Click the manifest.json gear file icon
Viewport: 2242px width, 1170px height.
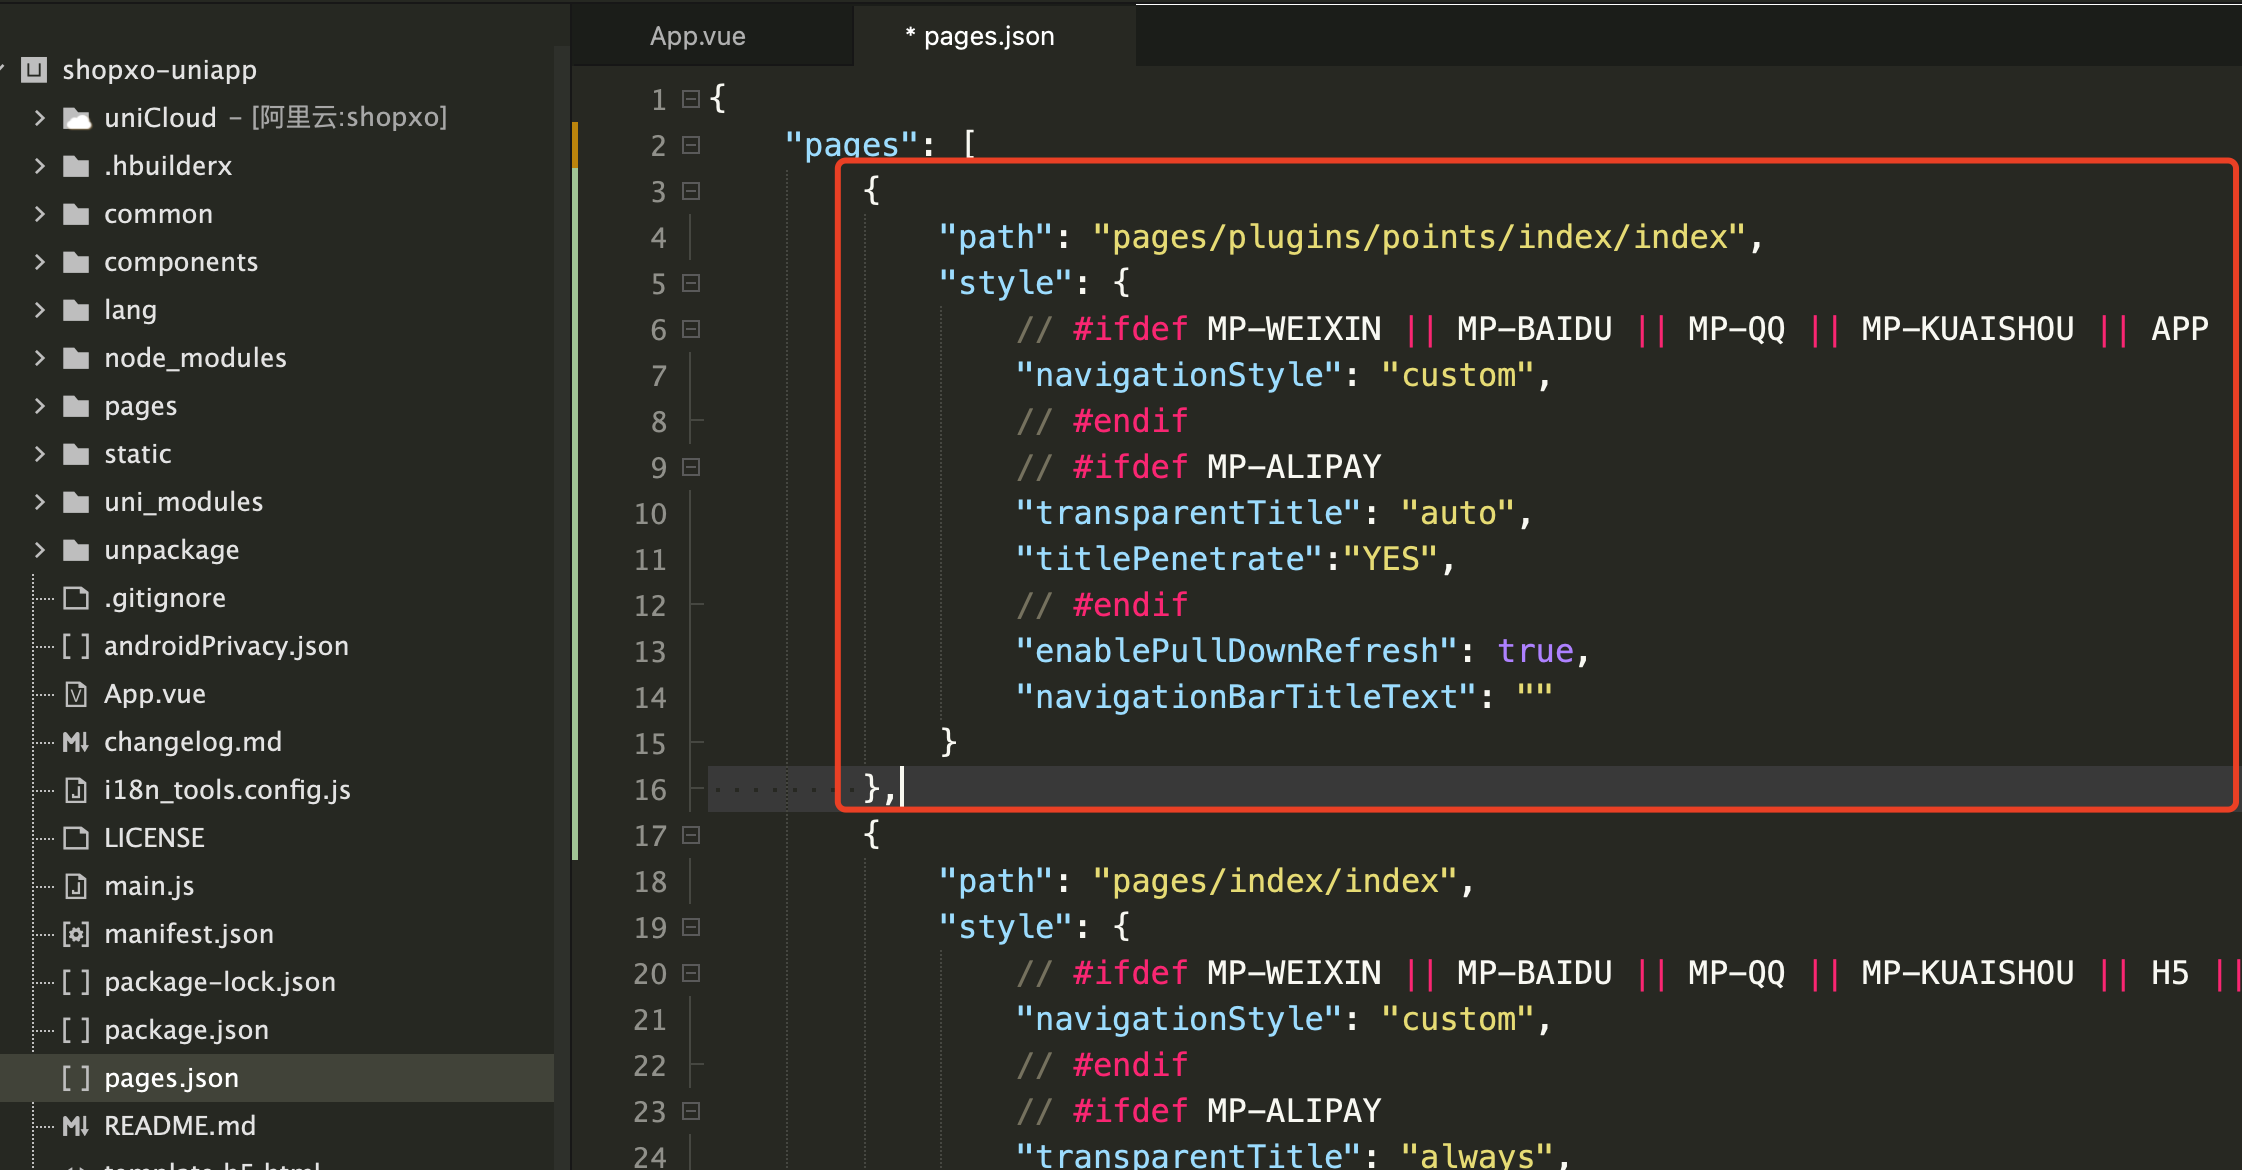(x=76, y=934)
